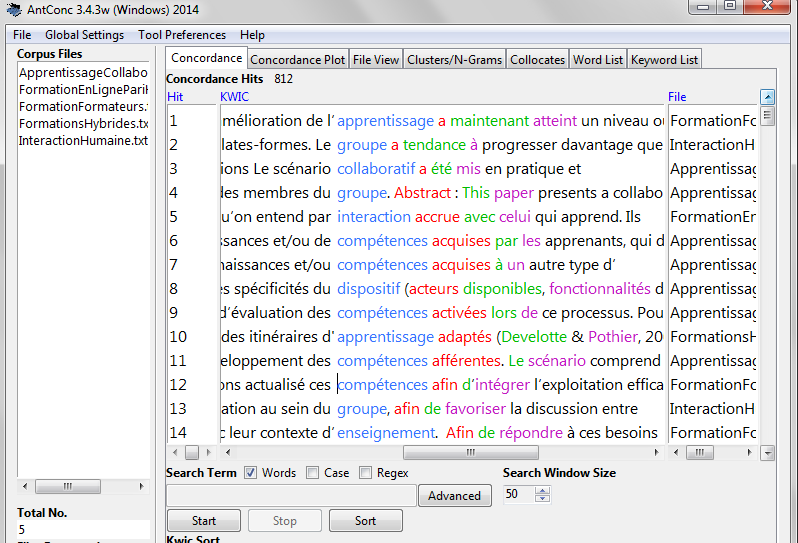
Task: Click right arrow of Corpus Files scrollbar
Action: pos(141,487)
